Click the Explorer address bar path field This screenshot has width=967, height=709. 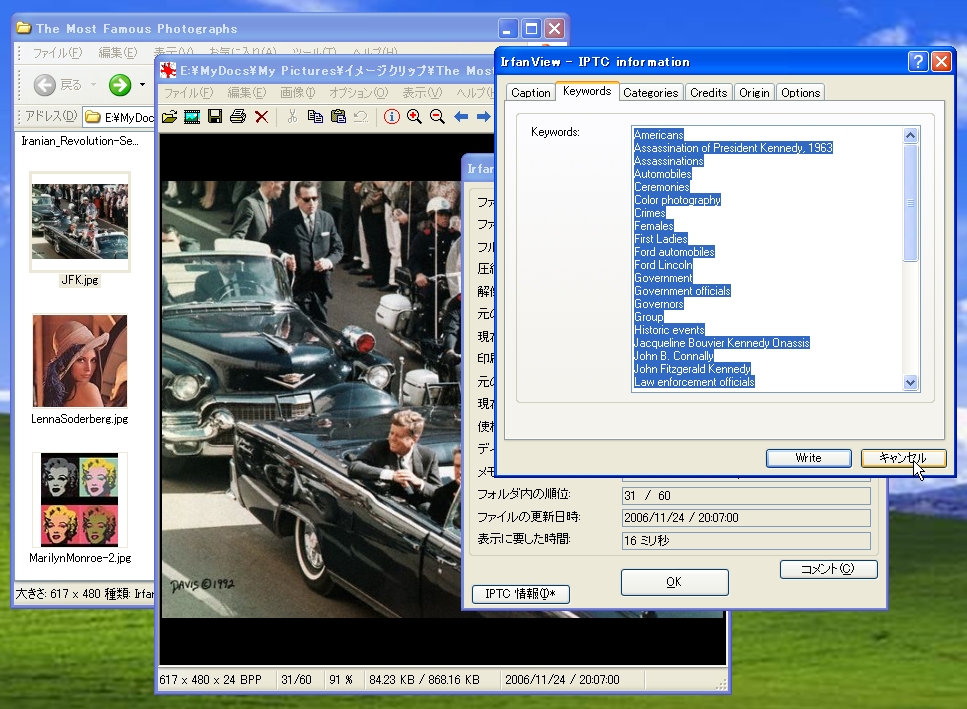click(x=118, y=117)
